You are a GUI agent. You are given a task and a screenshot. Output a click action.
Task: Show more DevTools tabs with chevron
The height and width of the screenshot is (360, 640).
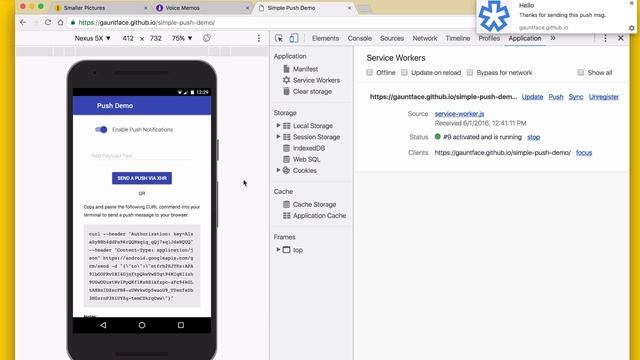(553, 38)
